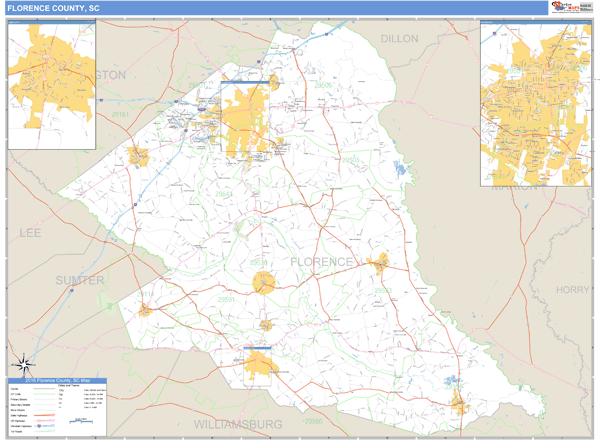This screenshot has width=600, height=440.
Task: Click the LEE county label
Action: pos(30,233)
